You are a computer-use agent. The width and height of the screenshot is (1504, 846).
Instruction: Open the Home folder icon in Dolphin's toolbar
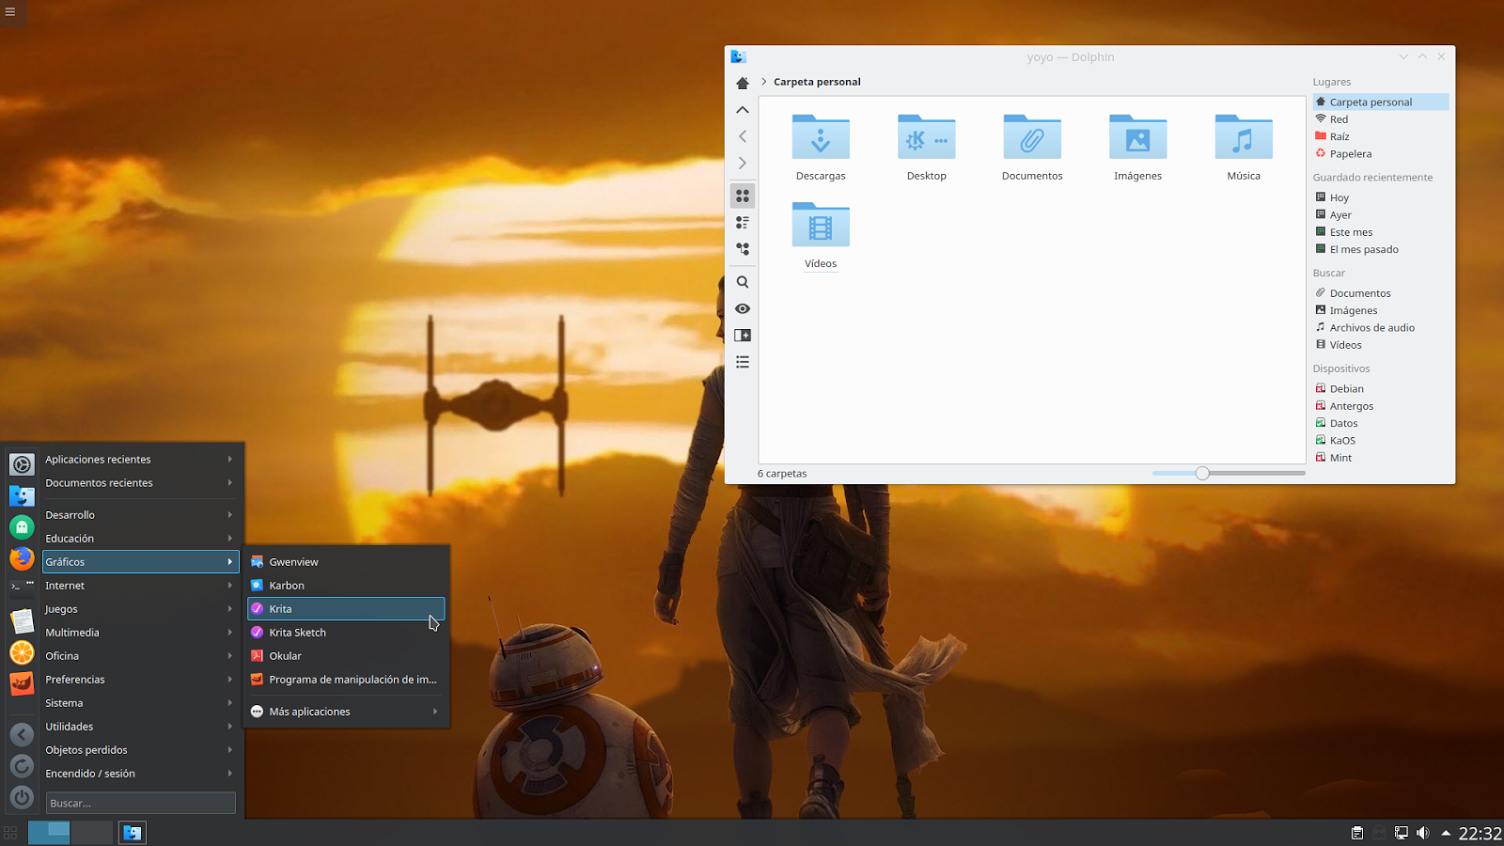click(x=742, y=82)
